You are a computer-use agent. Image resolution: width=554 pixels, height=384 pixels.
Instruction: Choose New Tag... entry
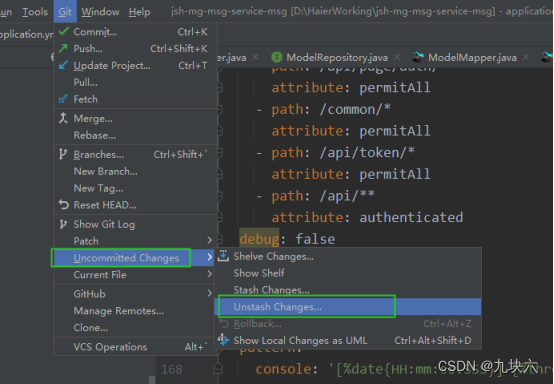coord(136,188)
